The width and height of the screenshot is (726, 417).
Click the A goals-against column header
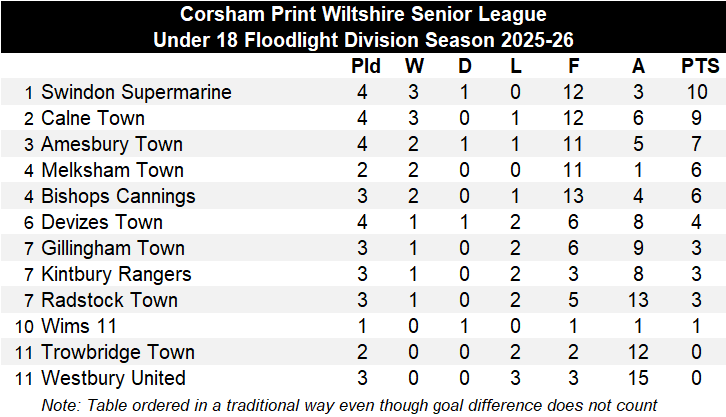[x=638, y=66]
